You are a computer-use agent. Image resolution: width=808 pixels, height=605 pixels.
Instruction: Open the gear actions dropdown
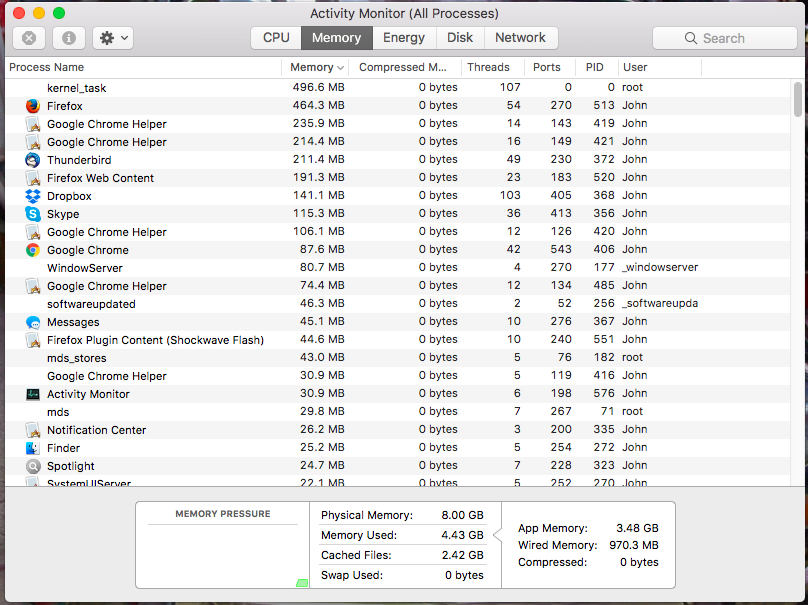coord(113,38)
